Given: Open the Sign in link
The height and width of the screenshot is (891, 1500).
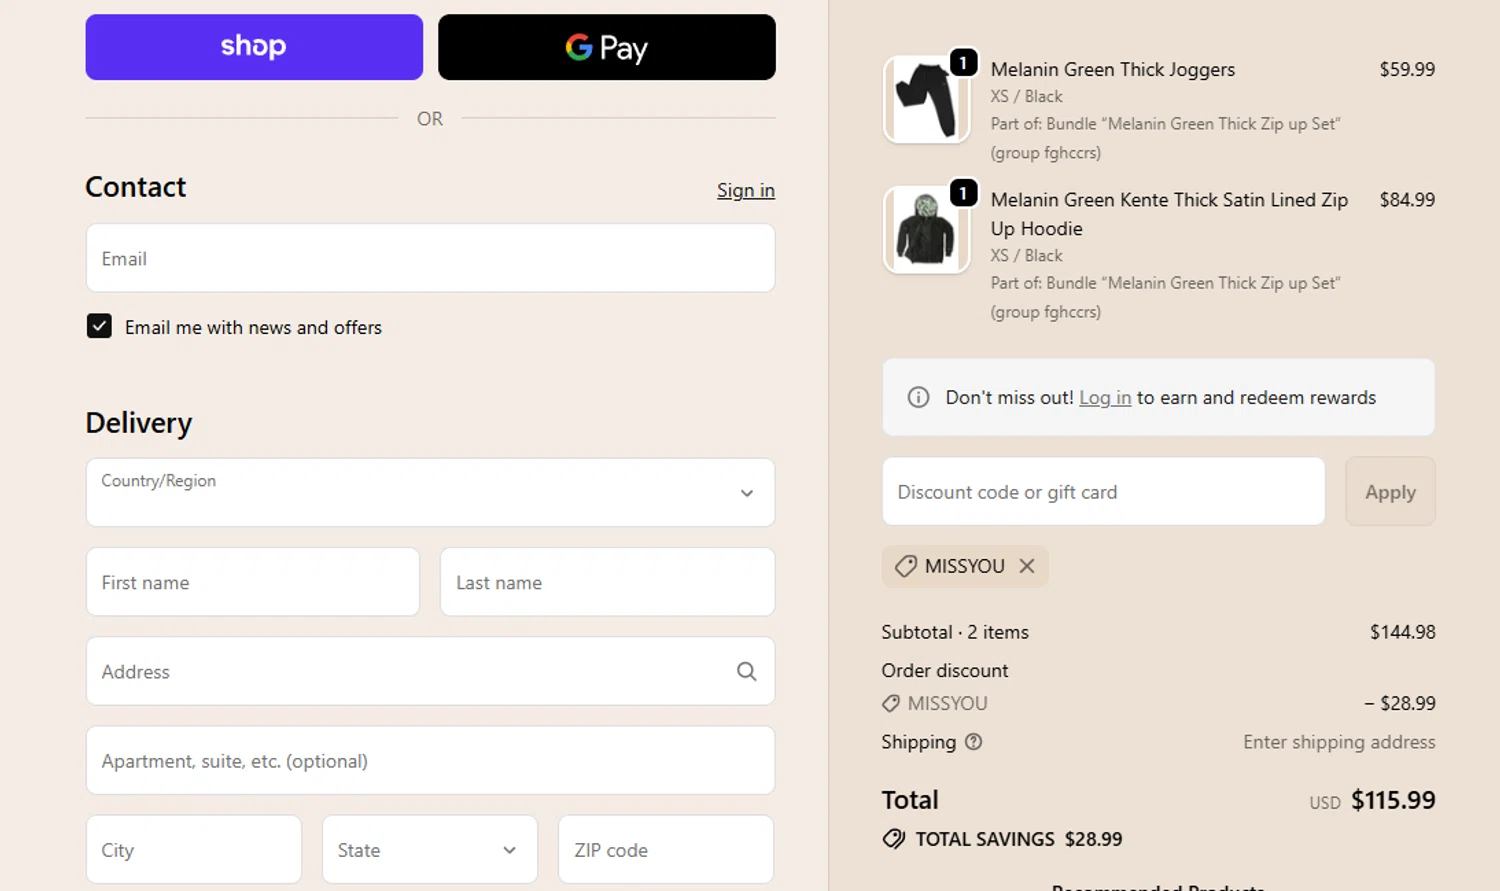Looking at the screenshot, I should (746, 190).
